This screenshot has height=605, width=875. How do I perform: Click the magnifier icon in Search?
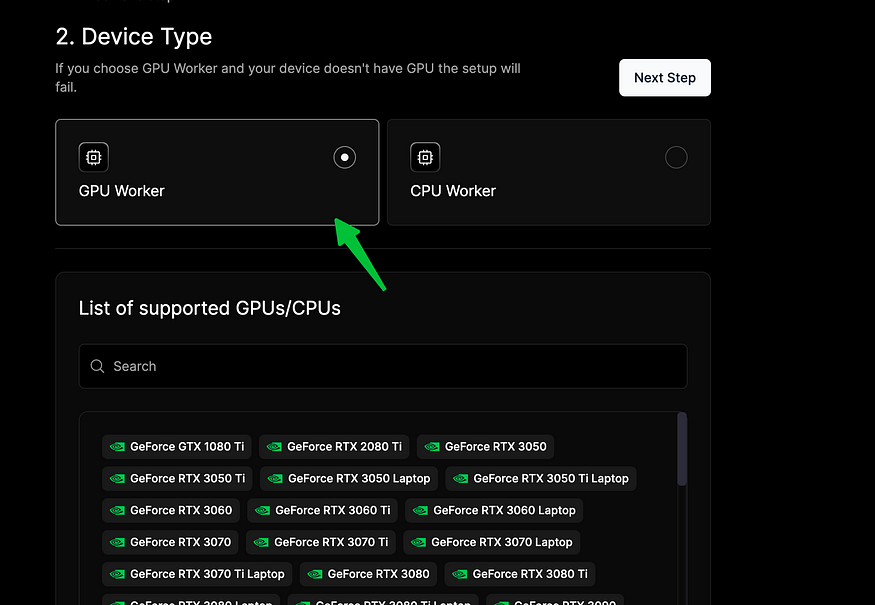tap(97, 366)
